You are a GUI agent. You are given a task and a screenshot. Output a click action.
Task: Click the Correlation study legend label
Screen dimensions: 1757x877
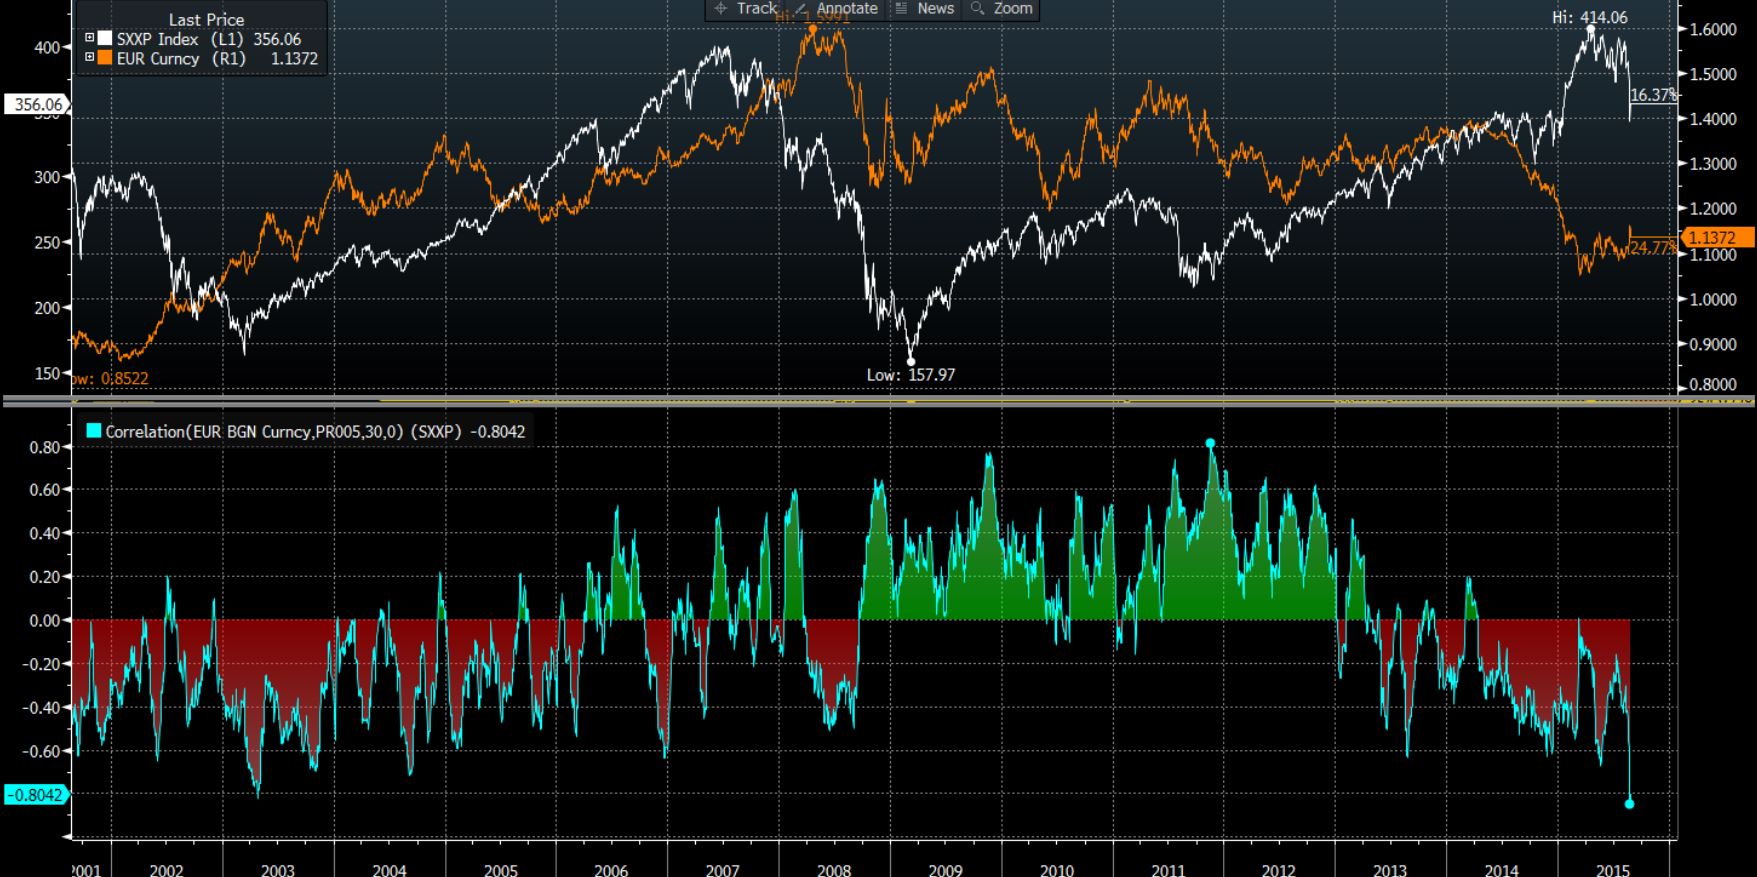tap(315, 432)
